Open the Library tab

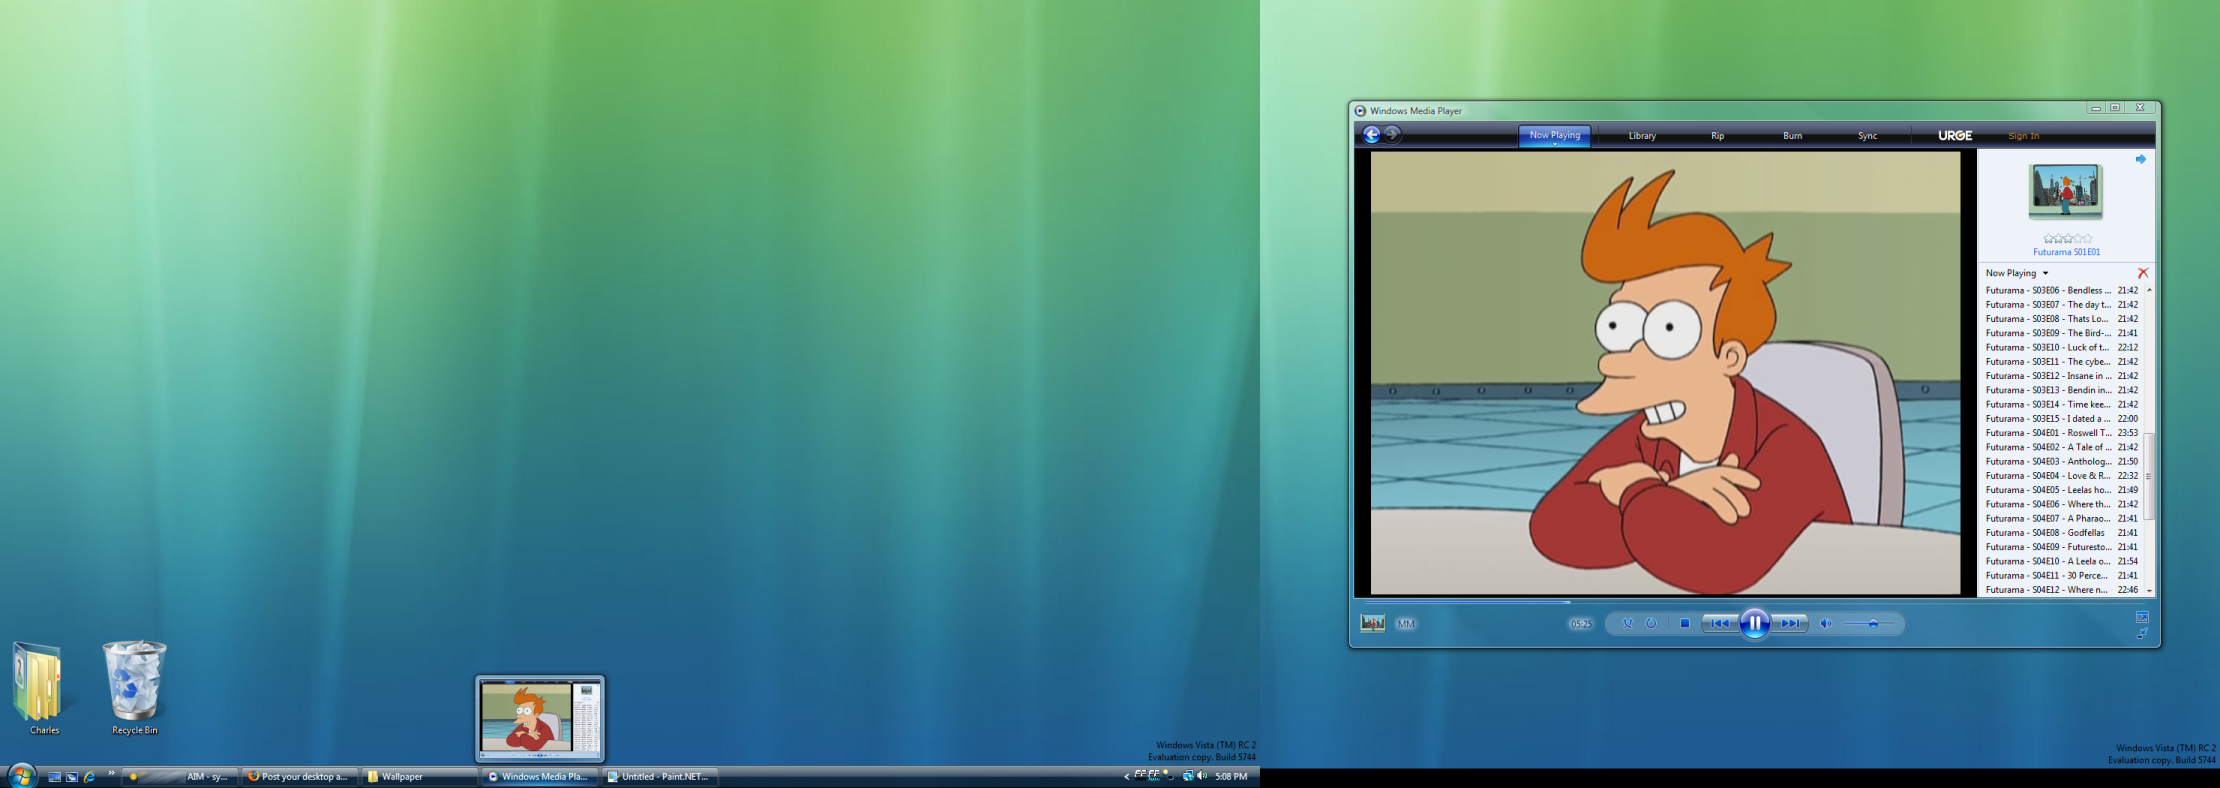(x=1642, y=136)
